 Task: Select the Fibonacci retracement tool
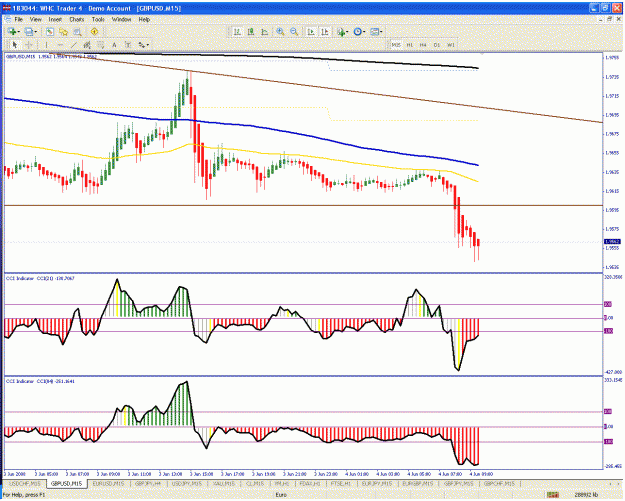coord(100,45)
